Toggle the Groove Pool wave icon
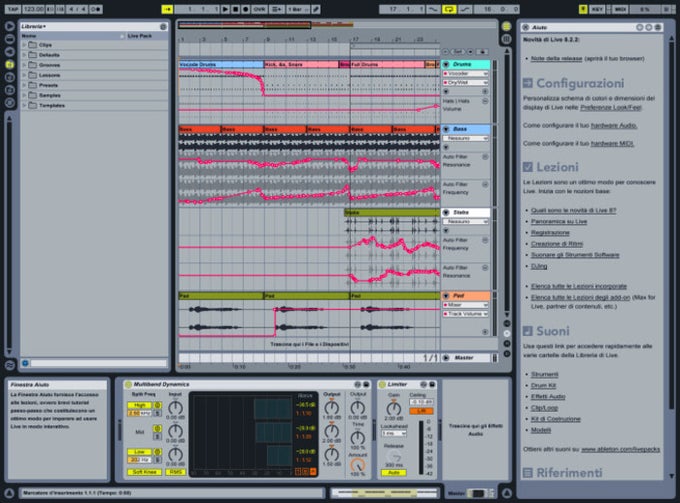Screen dimensions: 680x503 (10, 365)
